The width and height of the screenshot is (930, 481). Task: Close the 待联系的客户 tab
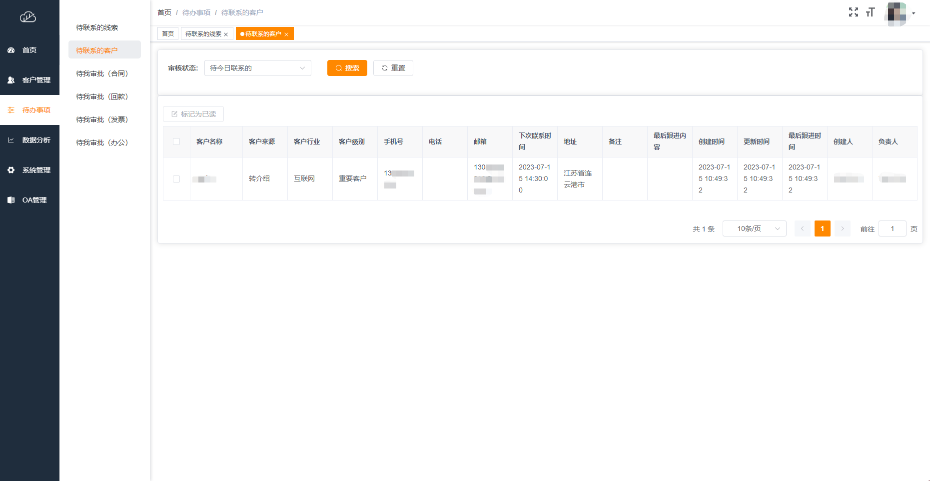286,34
